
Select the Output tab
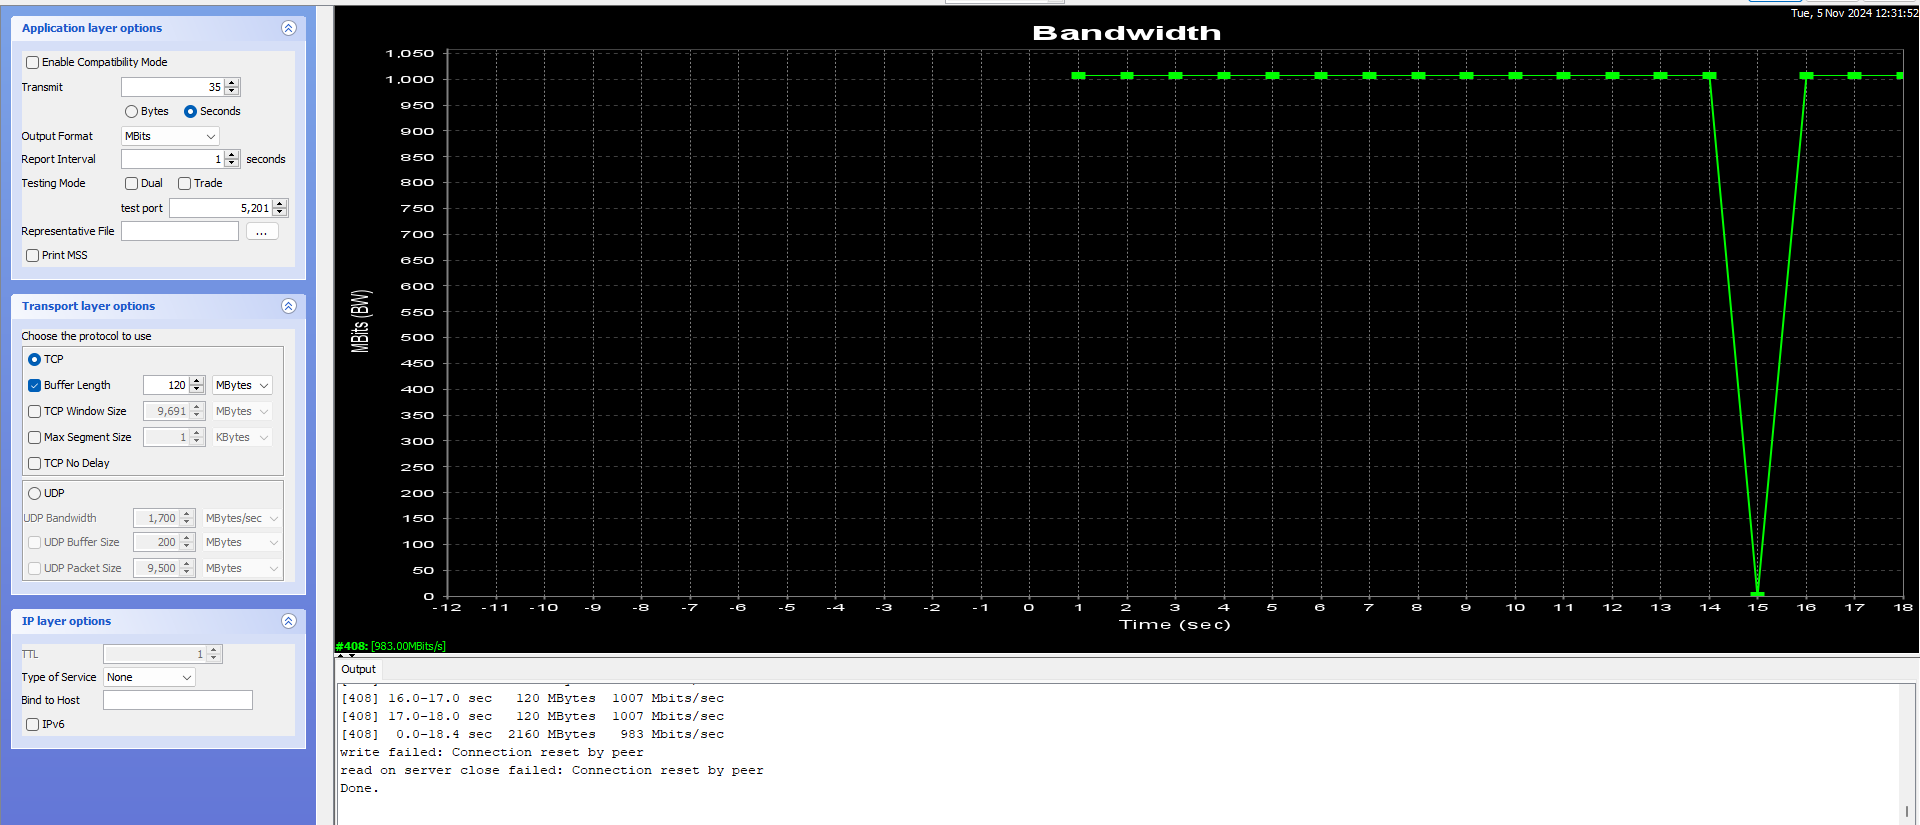[x=358, y=669]
